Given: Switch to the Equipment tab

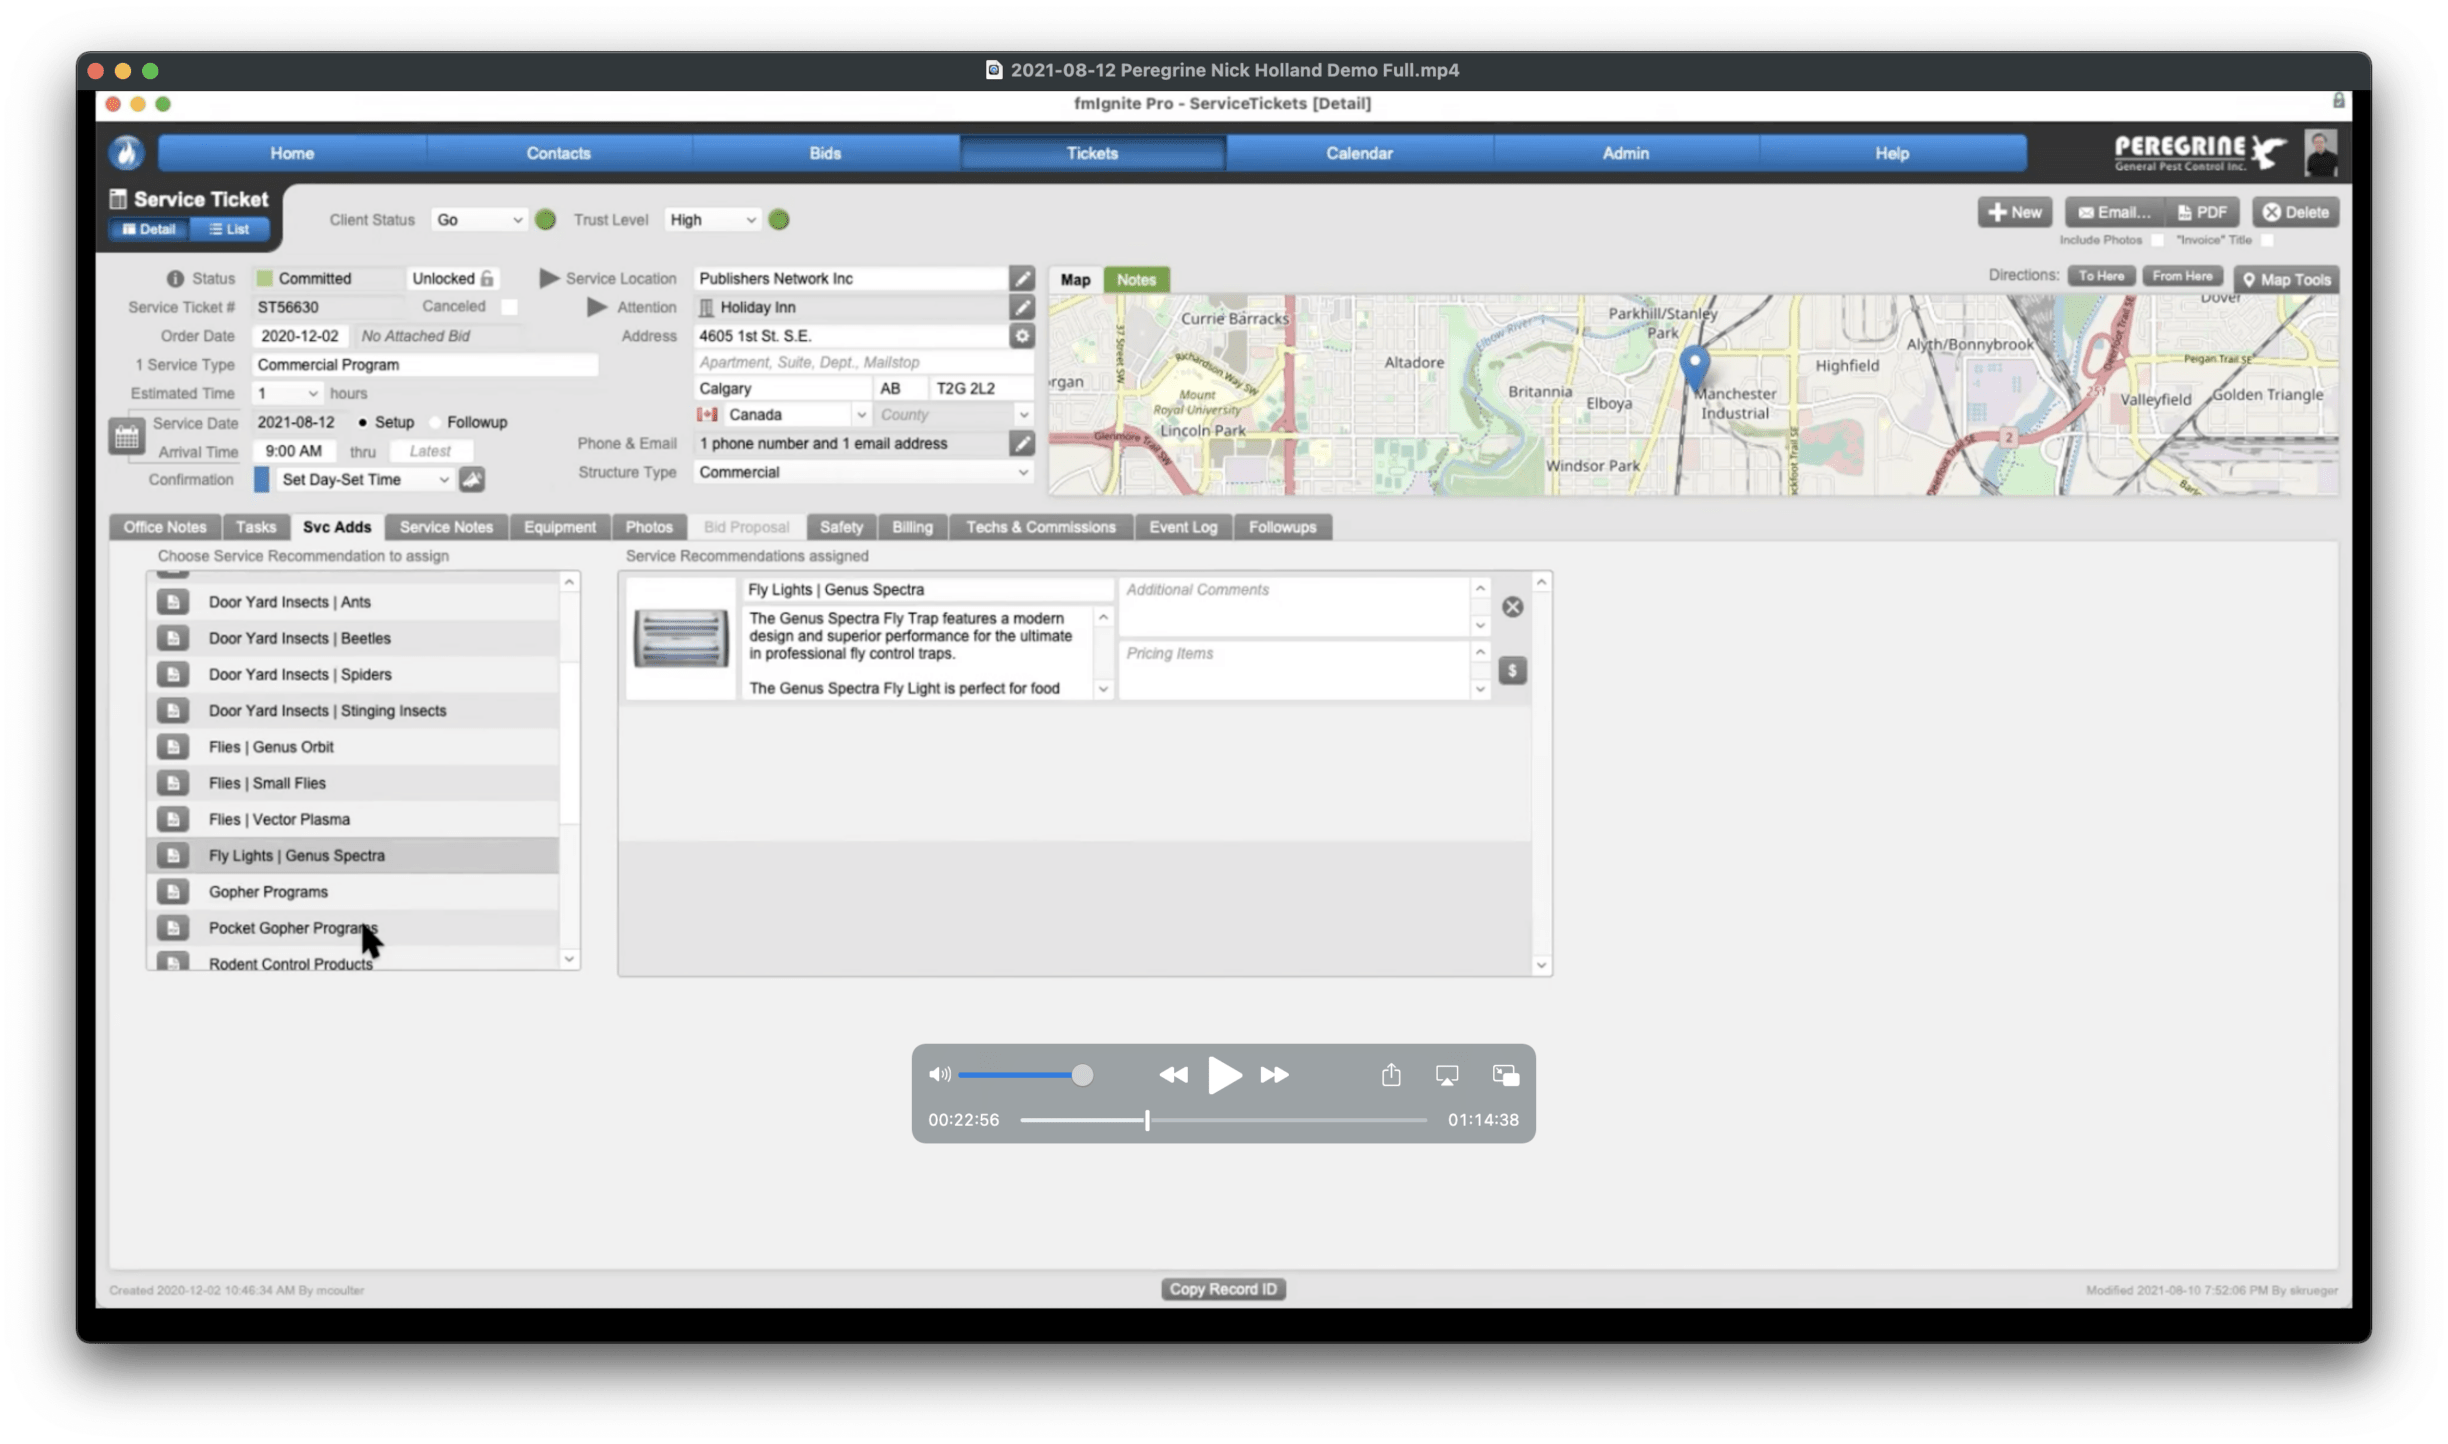Looking at the screenshot, I should point(559,527).
